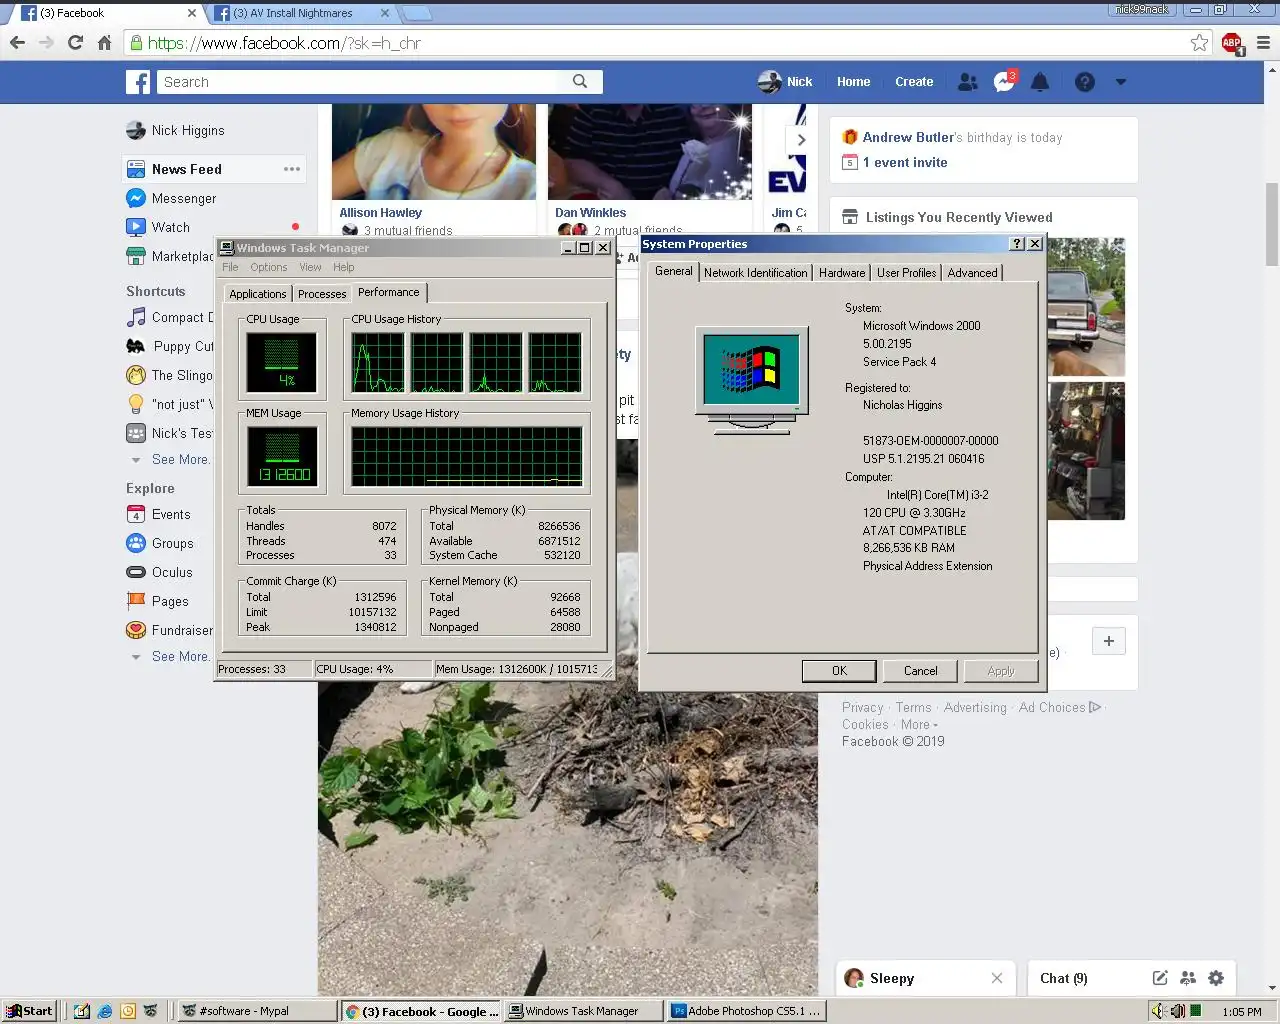Switch to Processes tab in Task Manager

322,294
